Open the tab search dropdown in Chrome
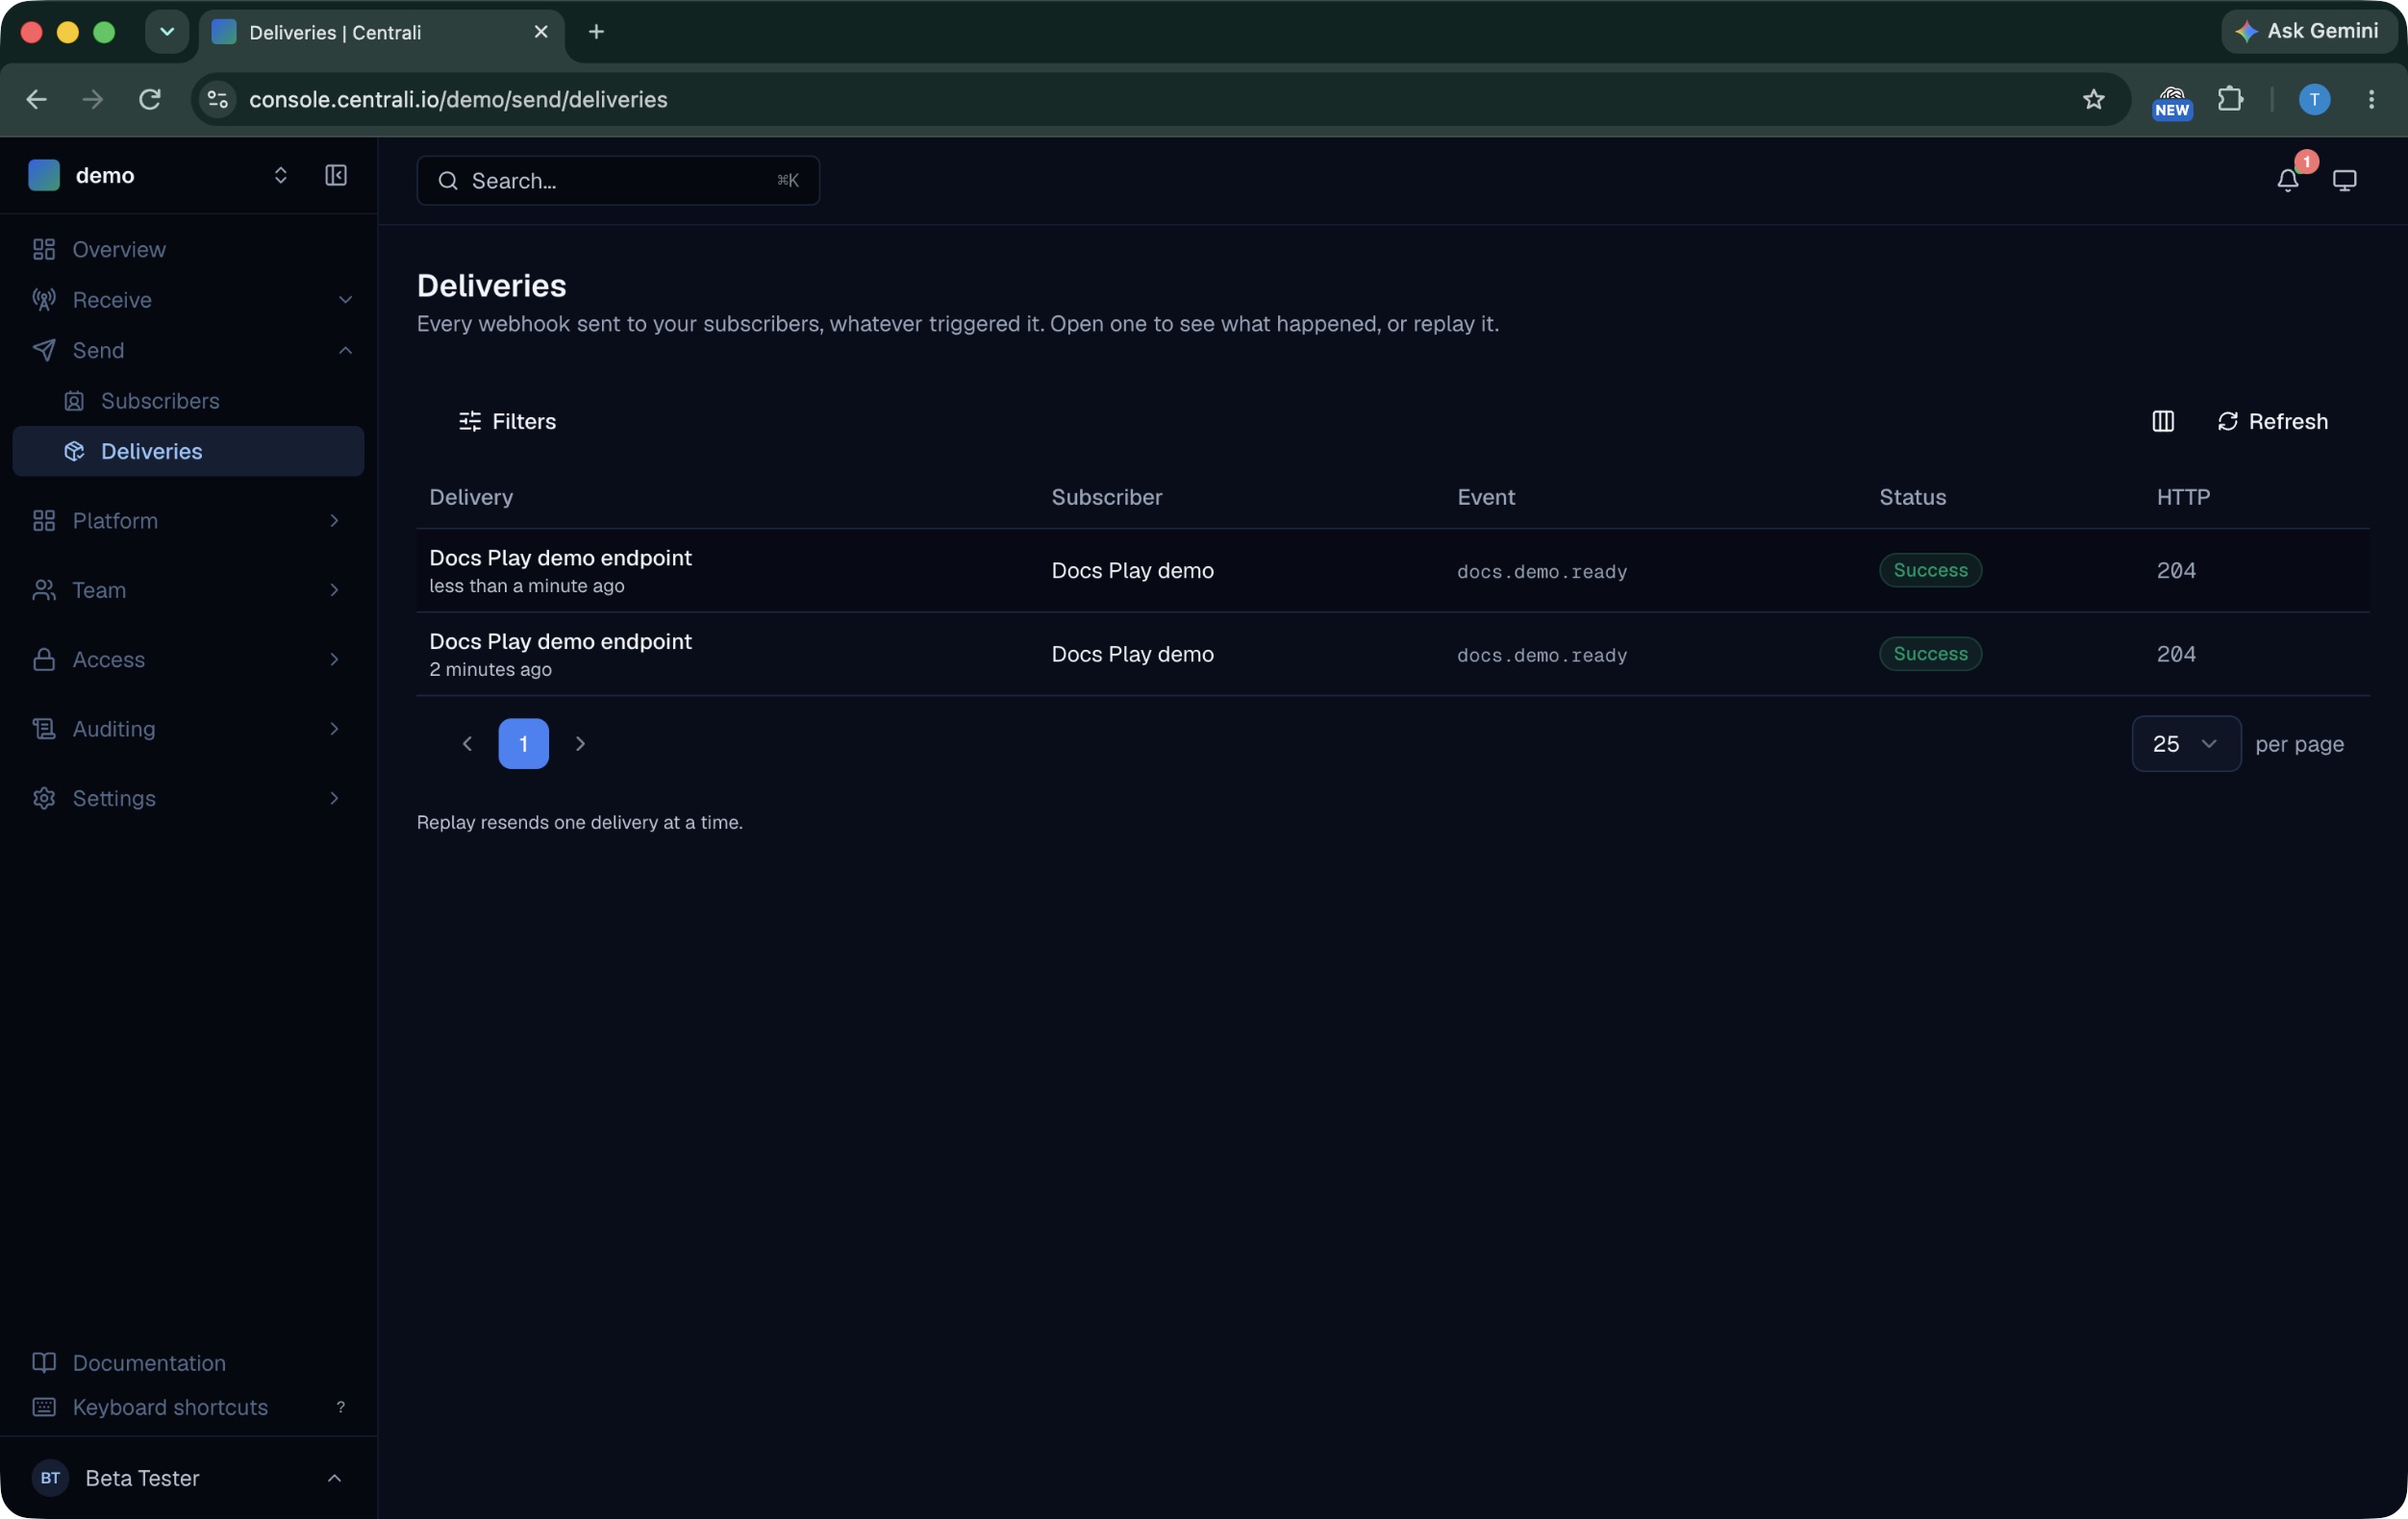The image size is (2408, 1519). coord(167,32)
